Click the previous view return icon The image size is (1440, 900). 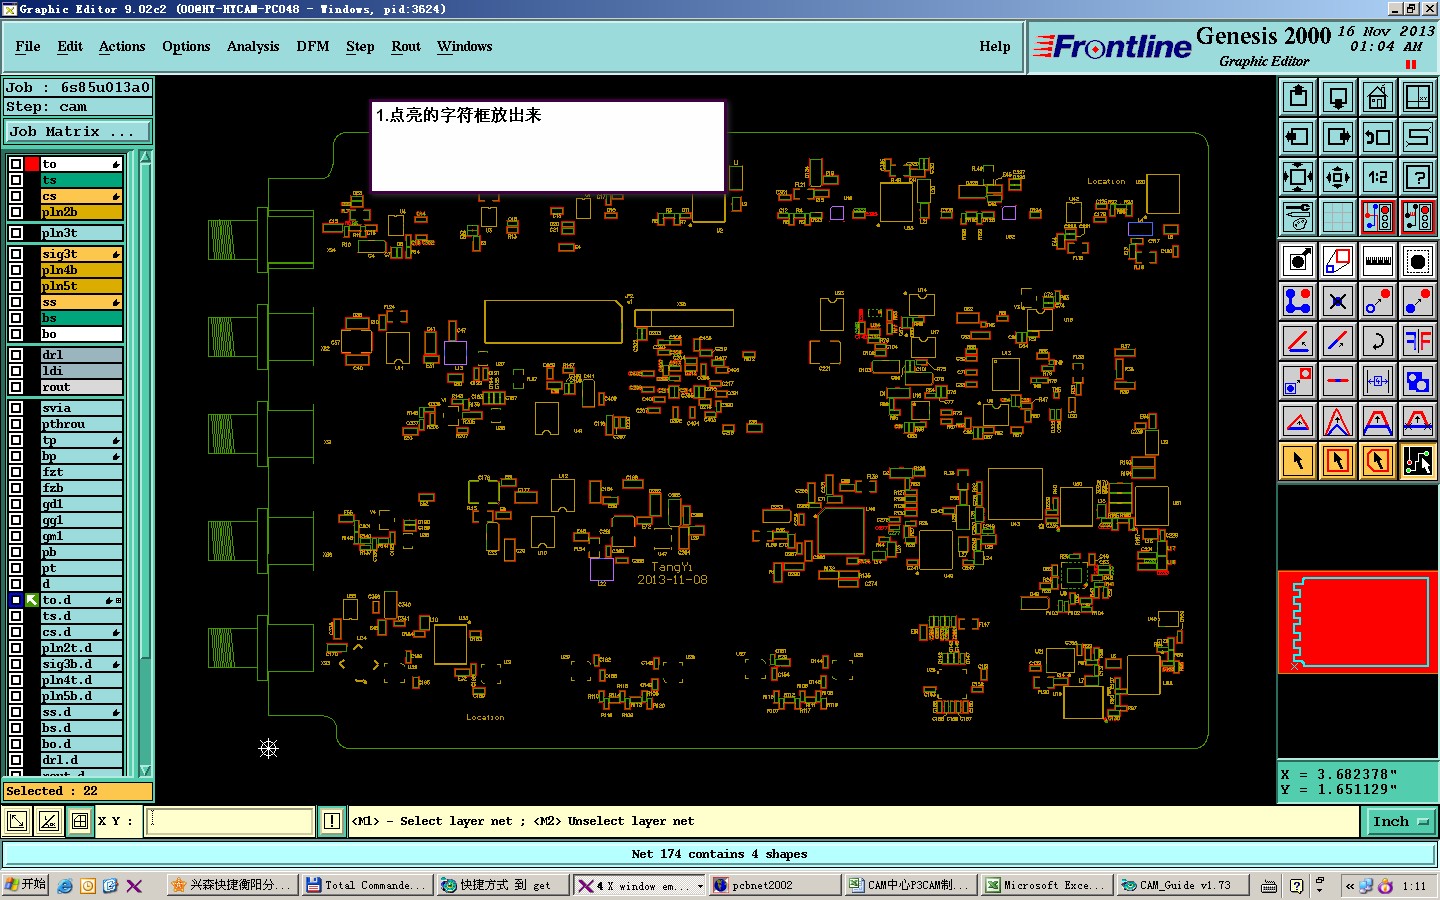tap(1378, 137)
